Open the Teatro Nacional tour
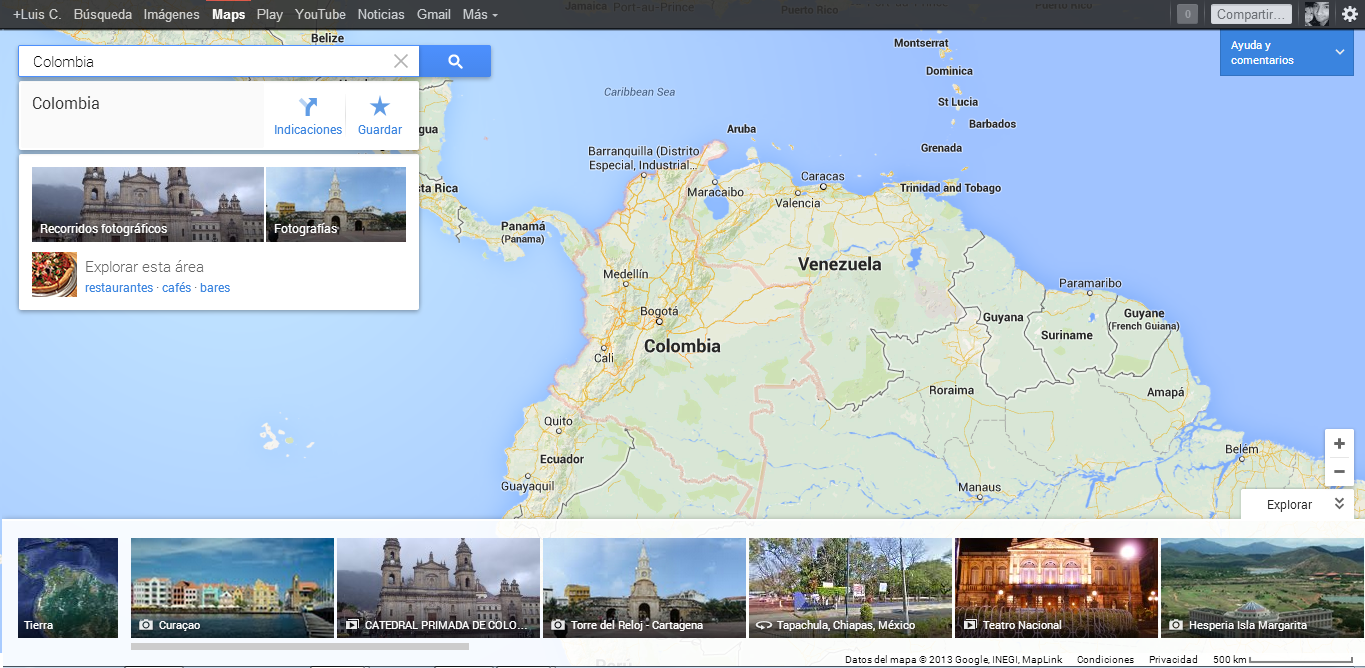1365x668 pixels. [1056, 588]
